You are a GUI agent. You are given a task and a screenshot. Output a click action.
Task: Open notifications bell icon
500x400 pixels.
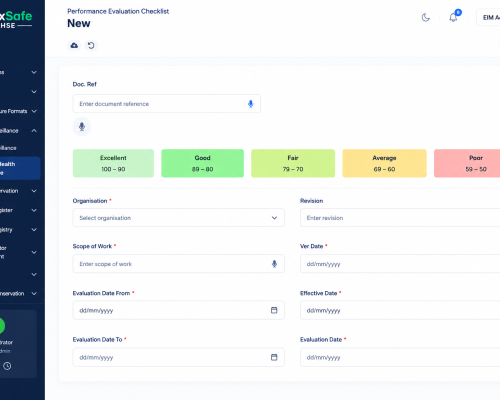453,17
